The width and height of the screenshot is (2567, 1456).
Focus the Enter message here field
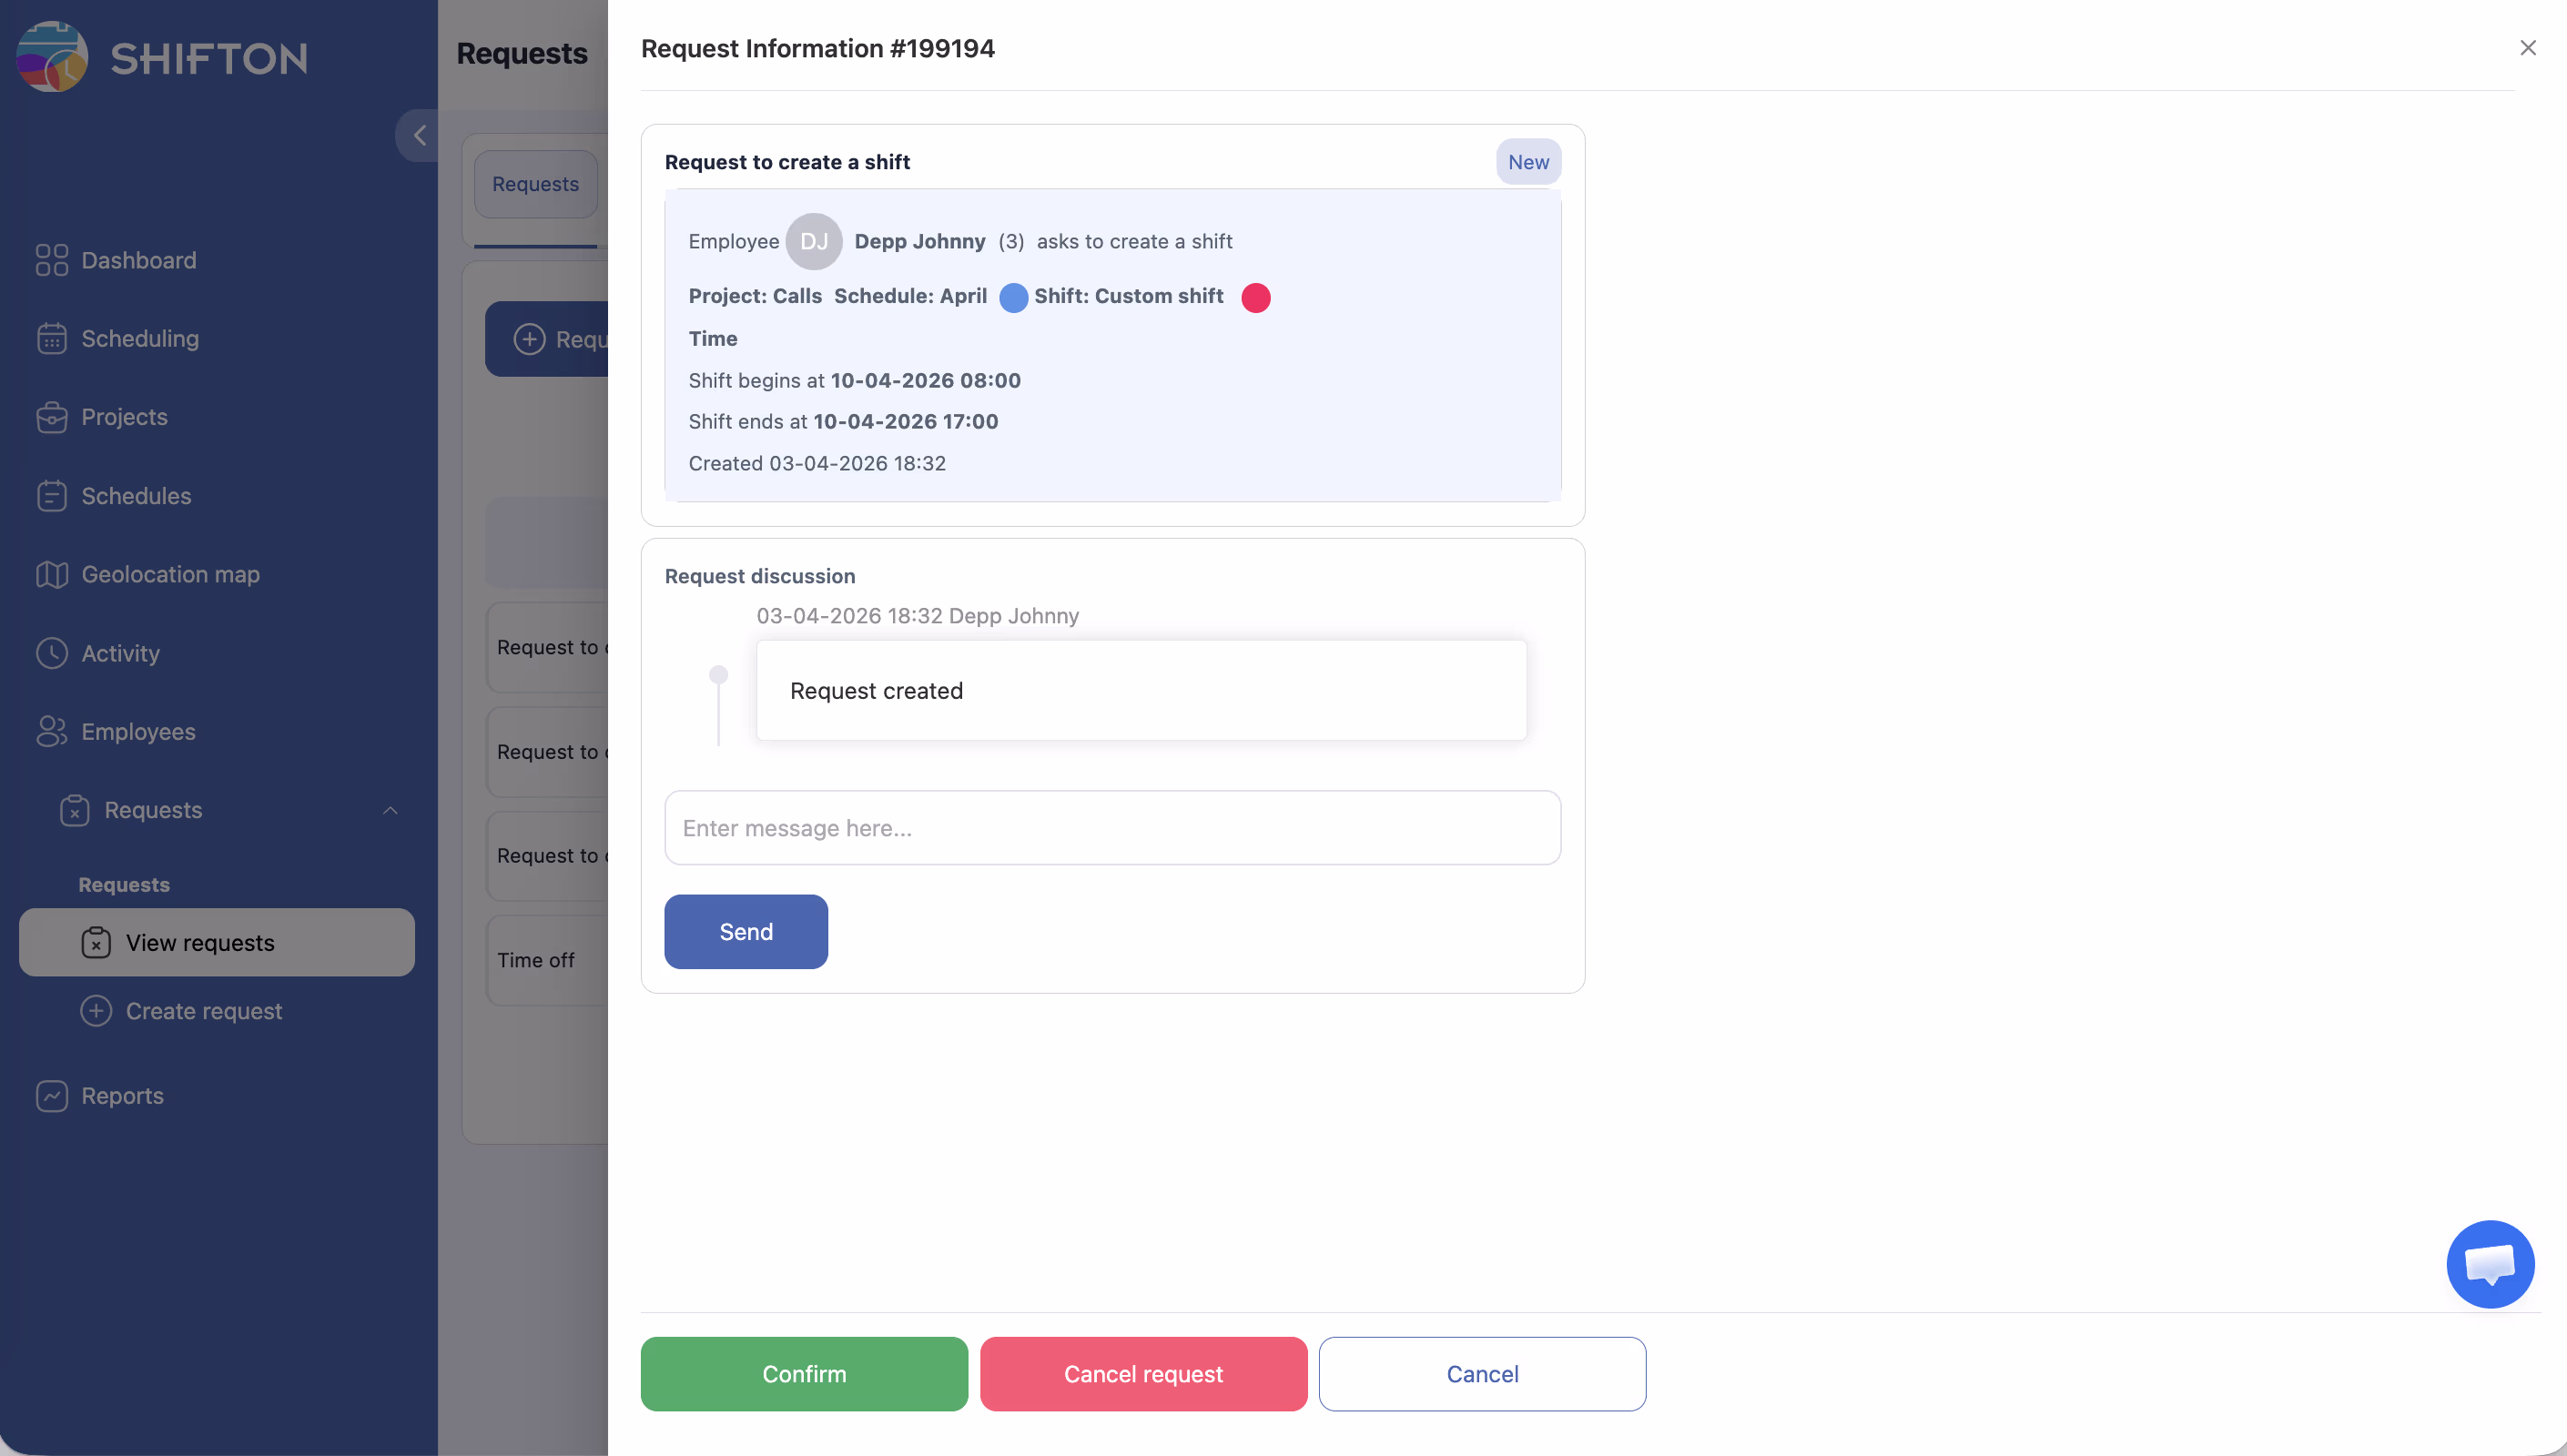point(1112,828)
